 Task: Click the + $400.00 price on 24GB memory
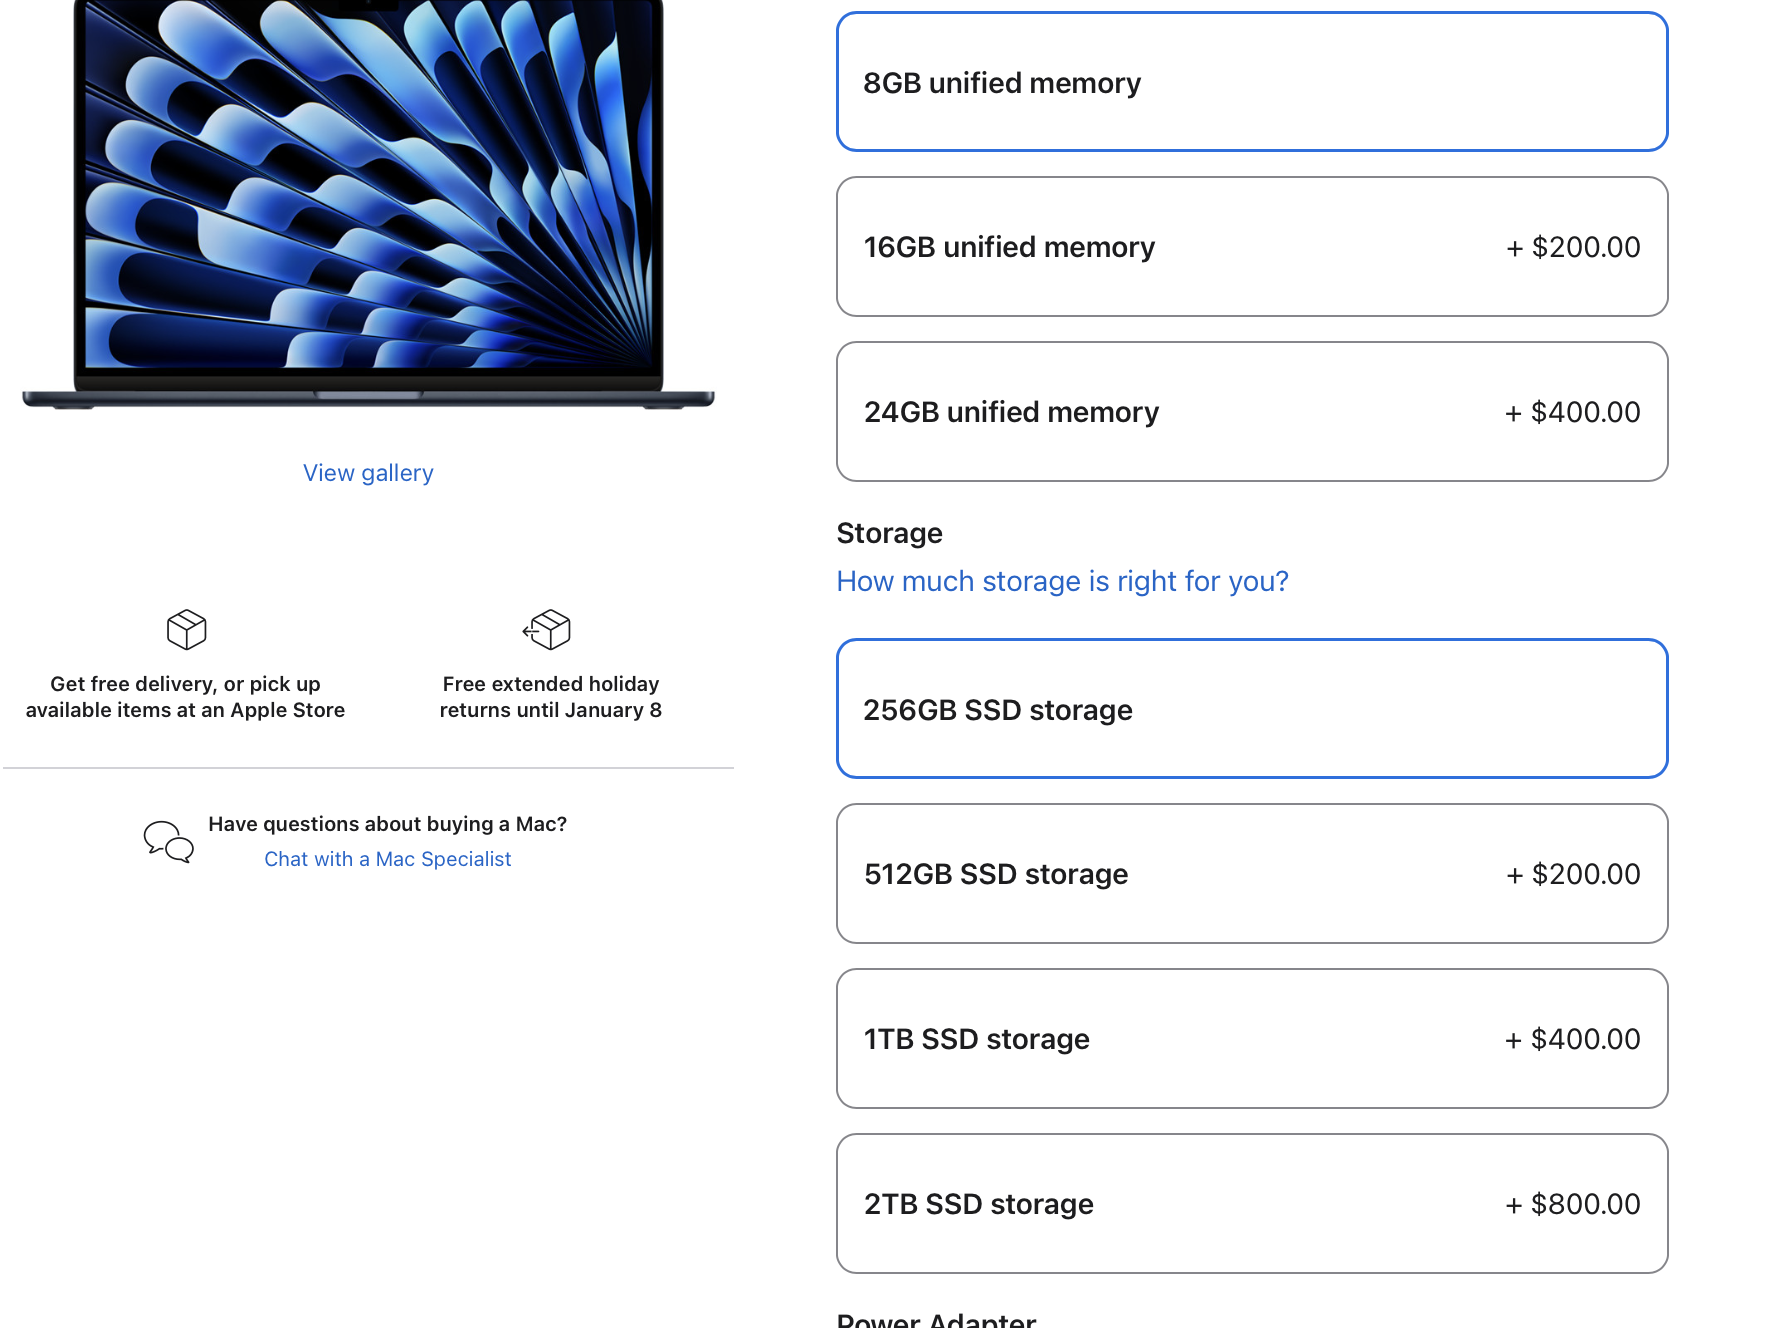click(1572, 412)
